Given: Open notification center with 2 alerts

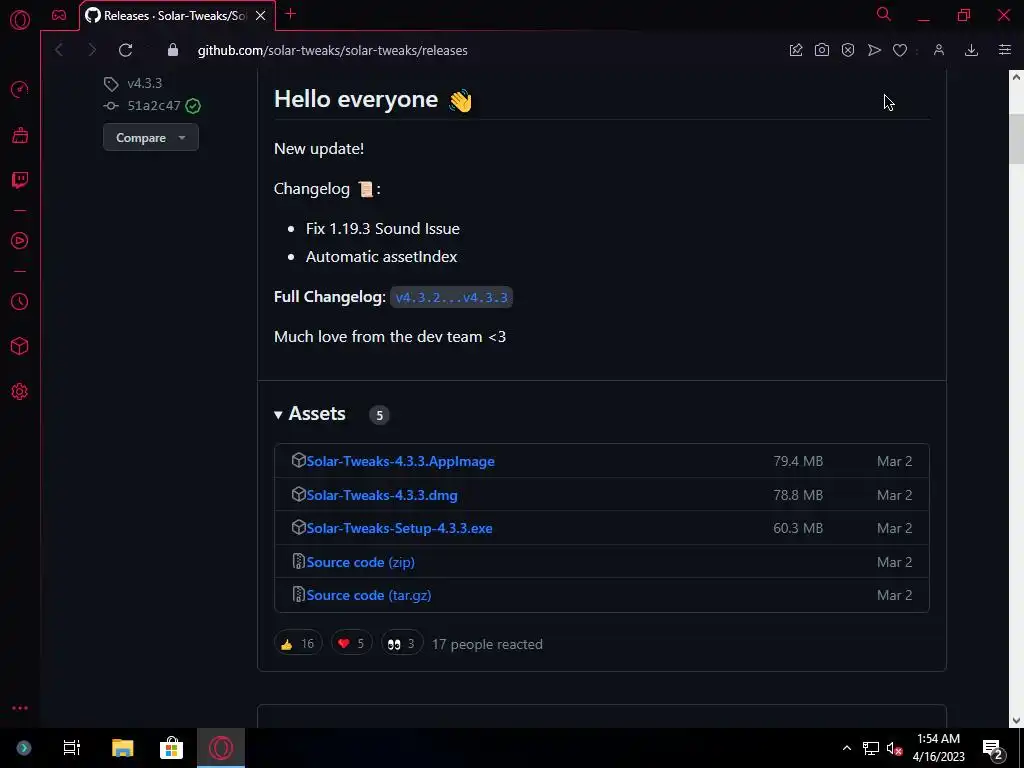Looking at the screenshot, I should 993,748.
